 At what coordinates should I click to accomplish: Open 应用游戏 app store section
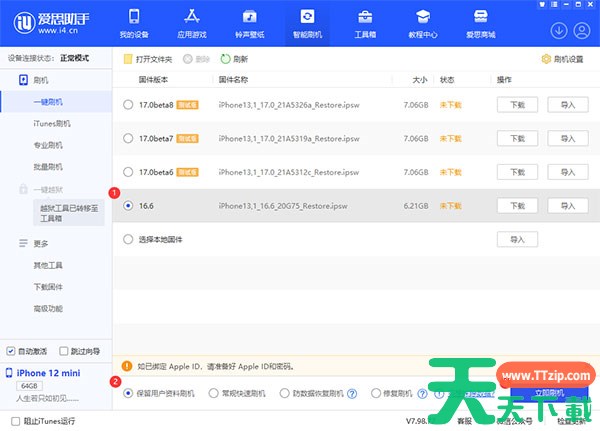point(194,23)
